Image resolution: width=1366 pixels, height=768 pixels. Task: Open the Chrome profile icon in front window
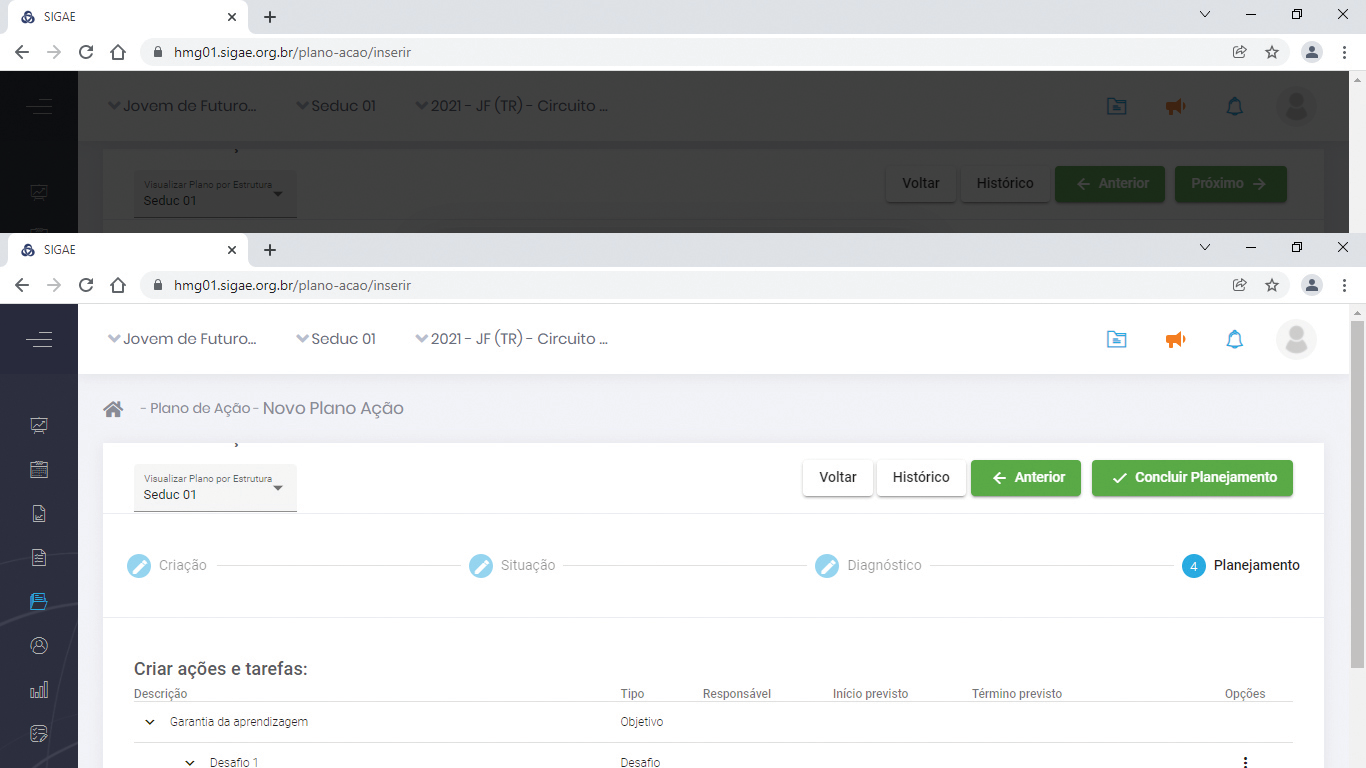point(1311,285)
